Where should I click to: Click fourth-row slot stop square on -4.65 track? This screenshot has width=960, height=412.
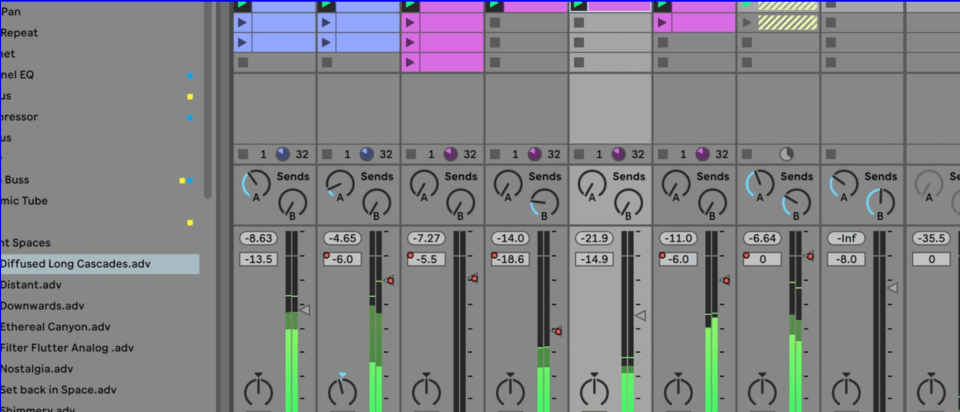[x=327, y=62]
